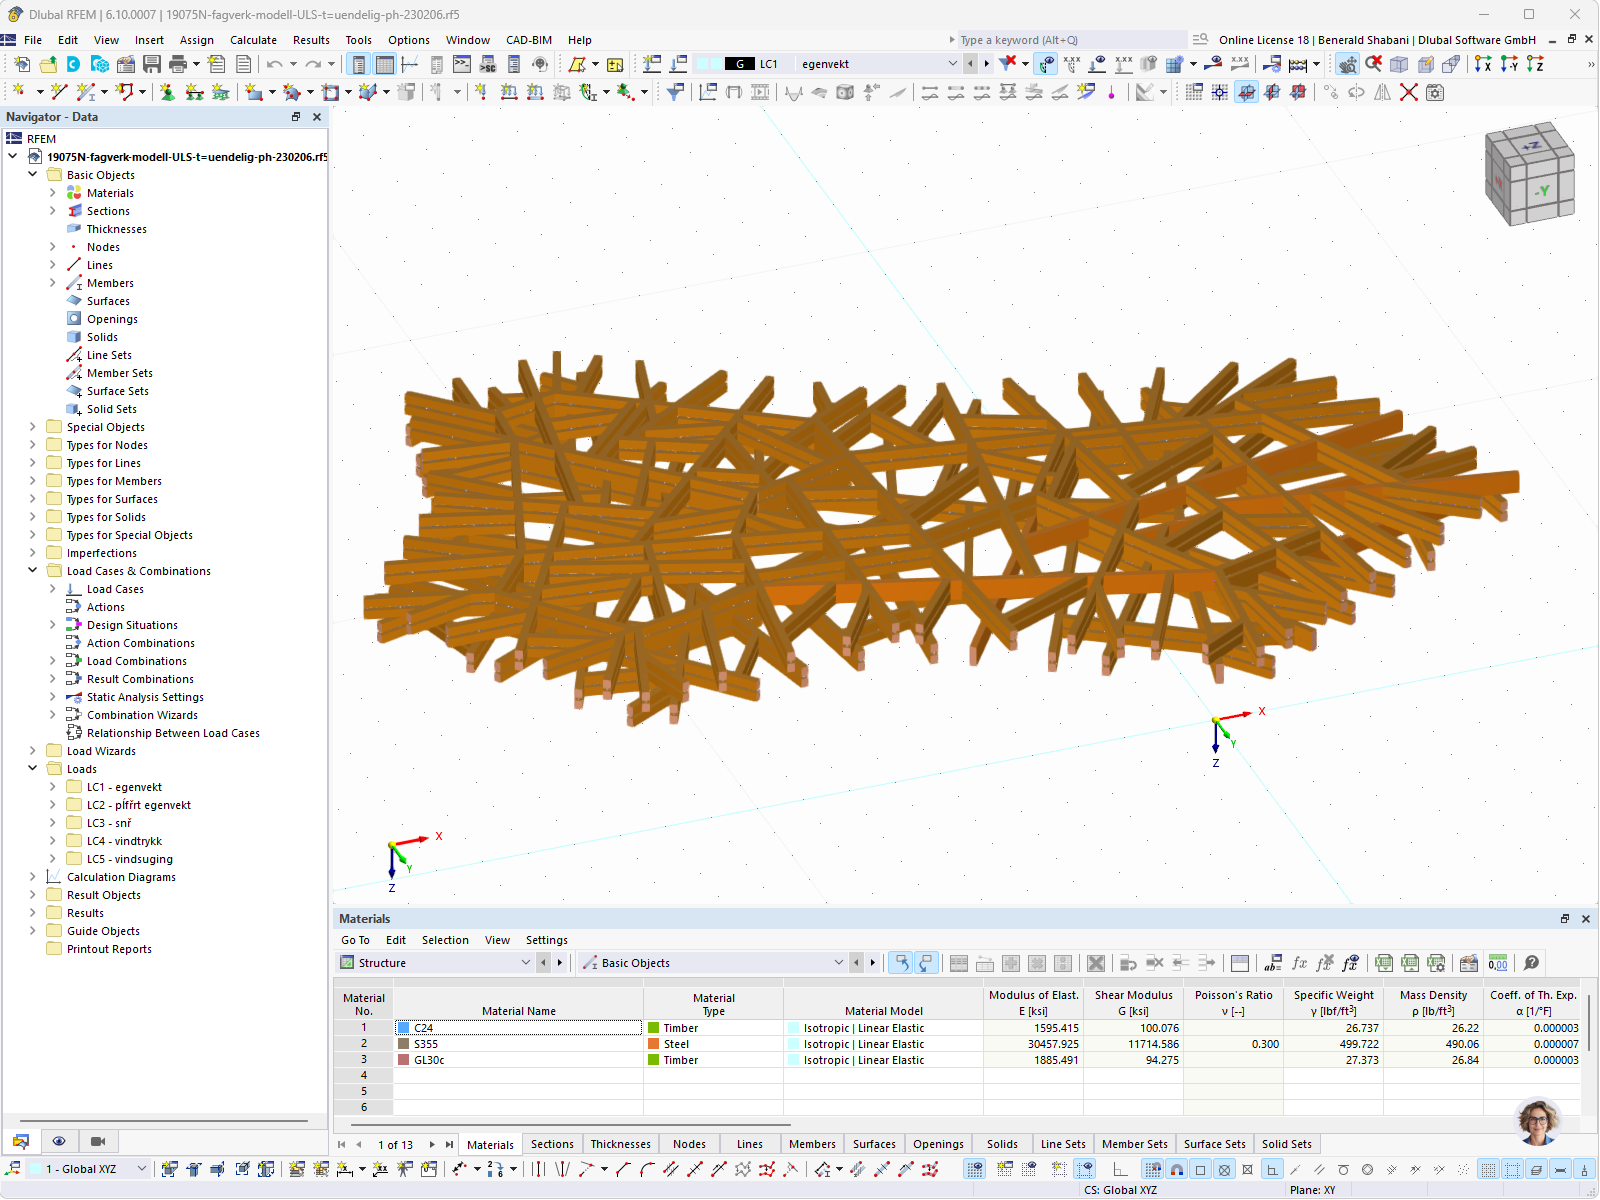1600x1200 pixels.
Task: Toggle the visibility eye icon below the Navigator
Action: (59, 1141)
